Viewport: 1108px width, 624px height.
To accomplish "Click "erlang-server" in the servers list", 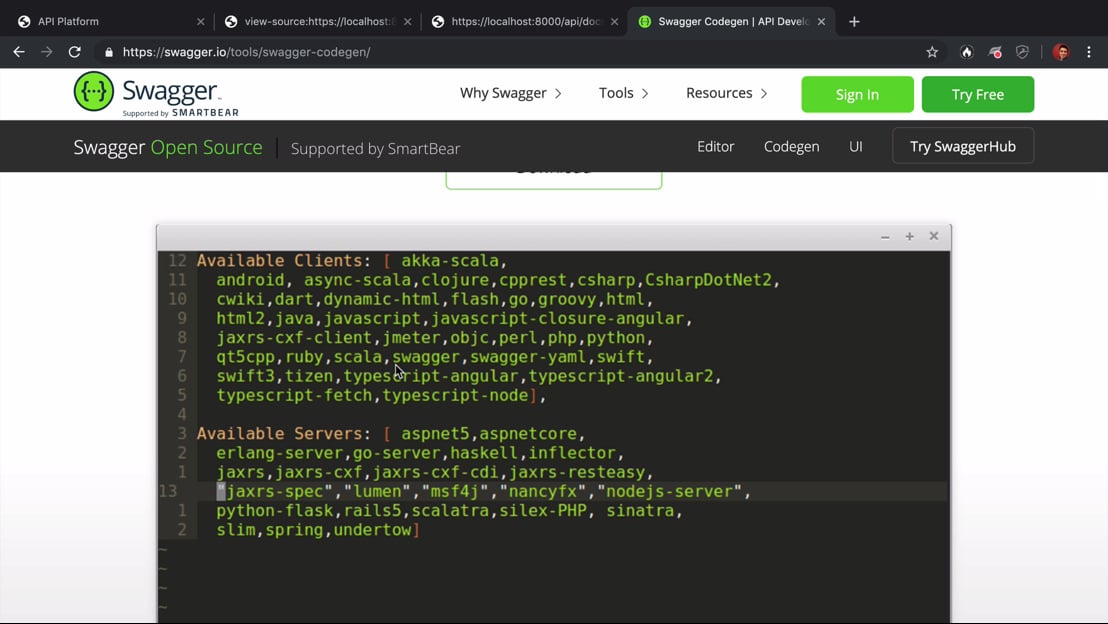I will 279,452.
